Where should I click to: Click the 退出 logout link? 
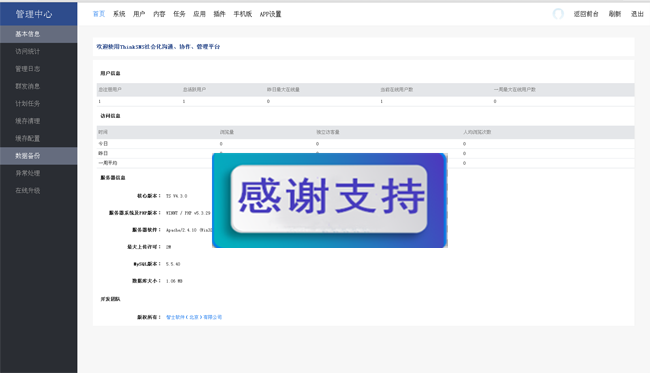(x=637, y=14)
